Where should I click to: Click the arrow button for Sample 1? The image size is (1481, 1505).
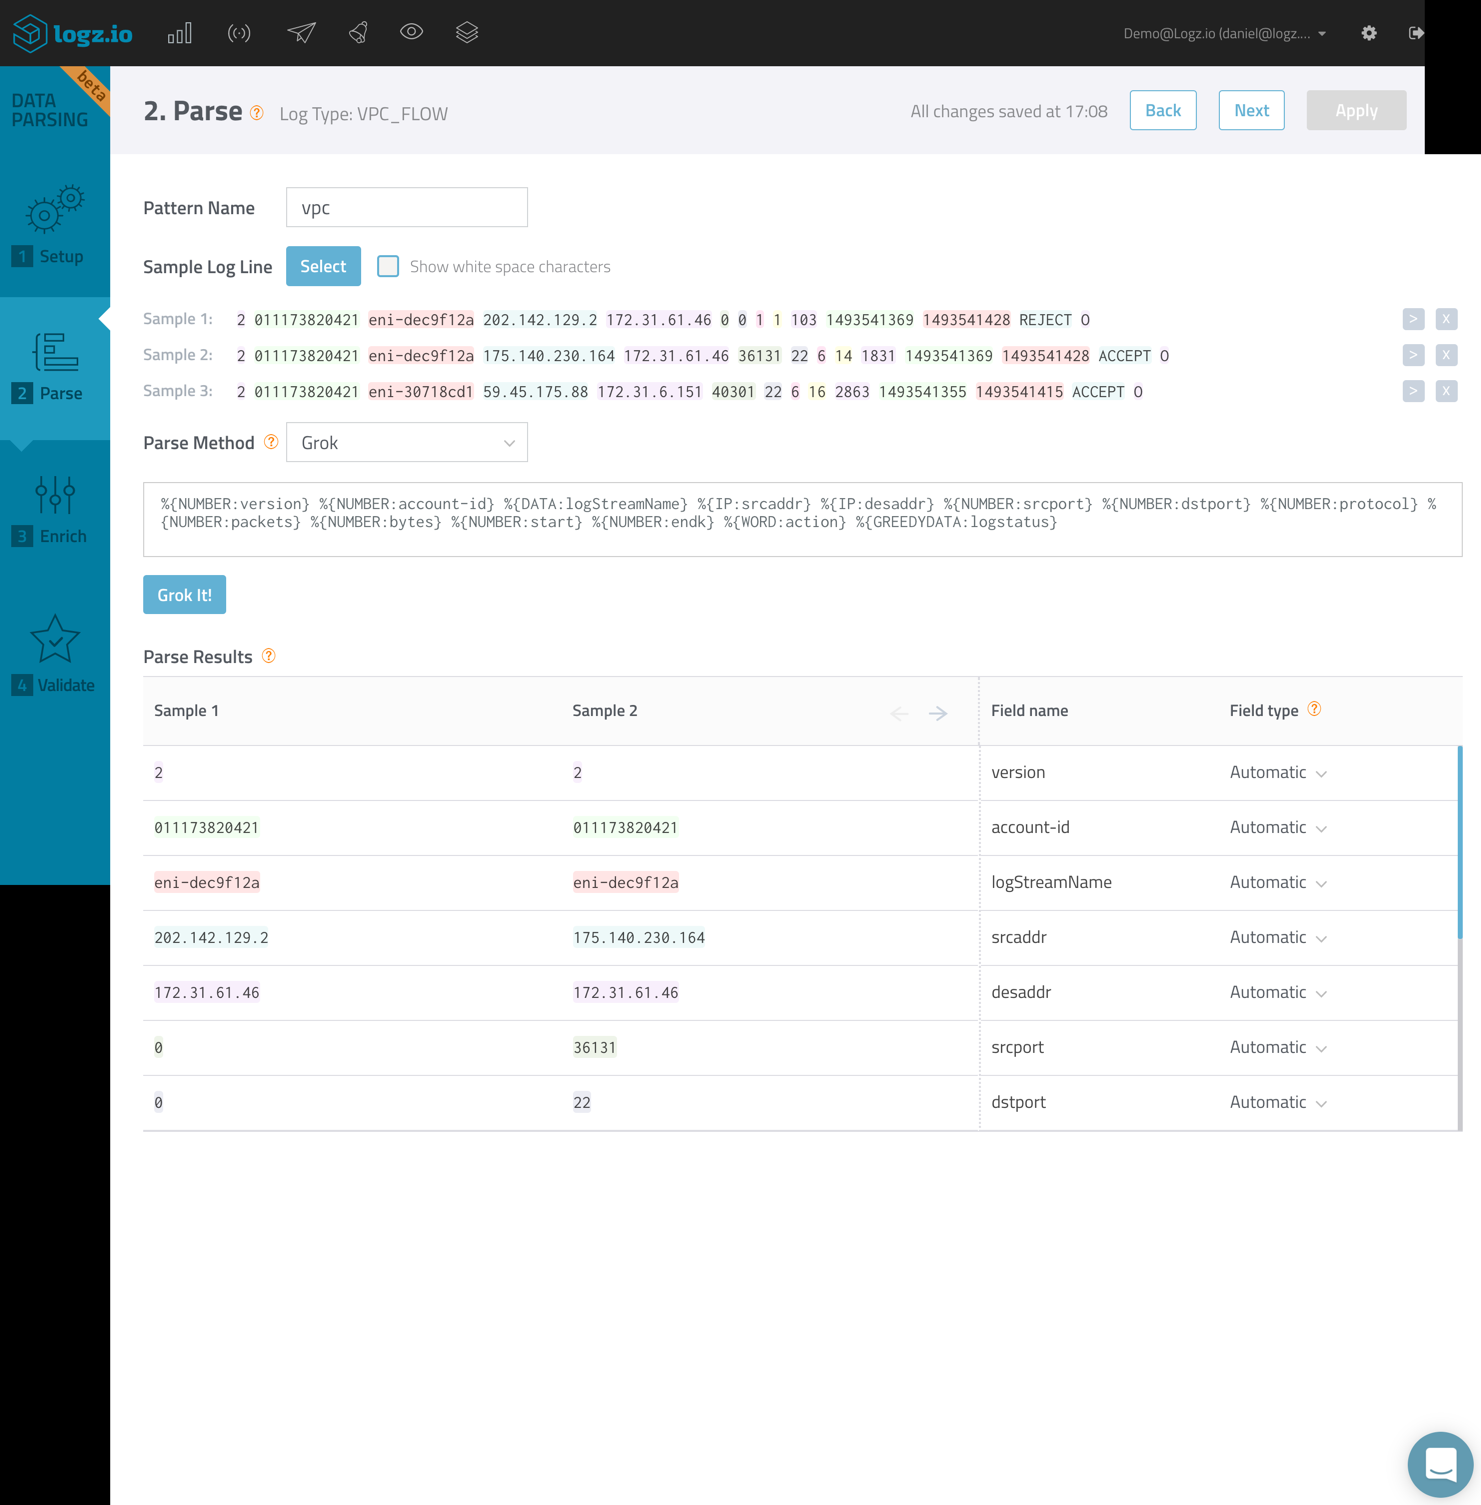1413,319
